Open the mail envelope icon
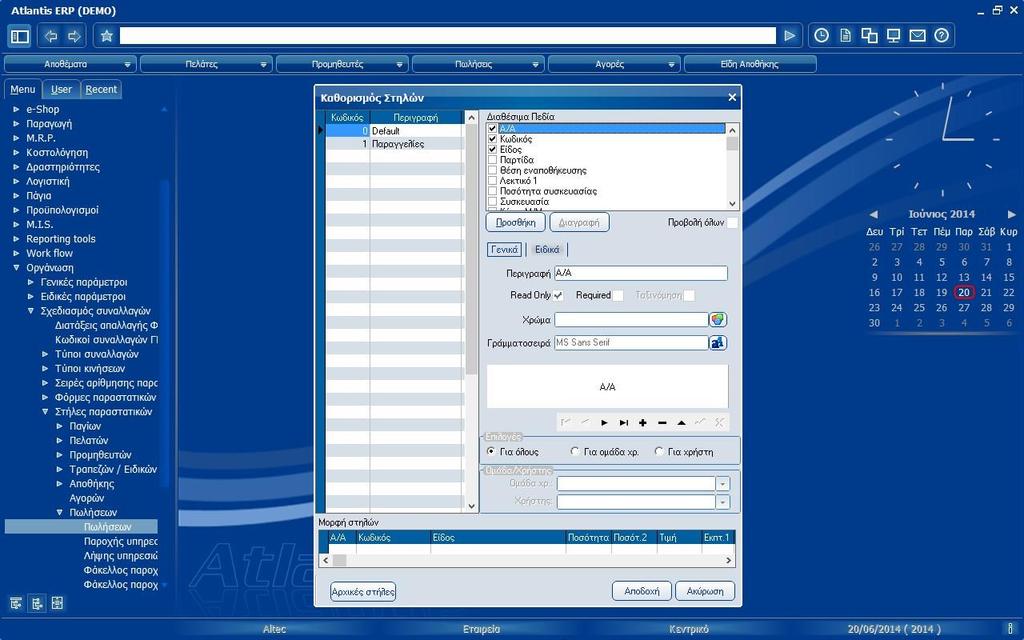 point(918,36)
